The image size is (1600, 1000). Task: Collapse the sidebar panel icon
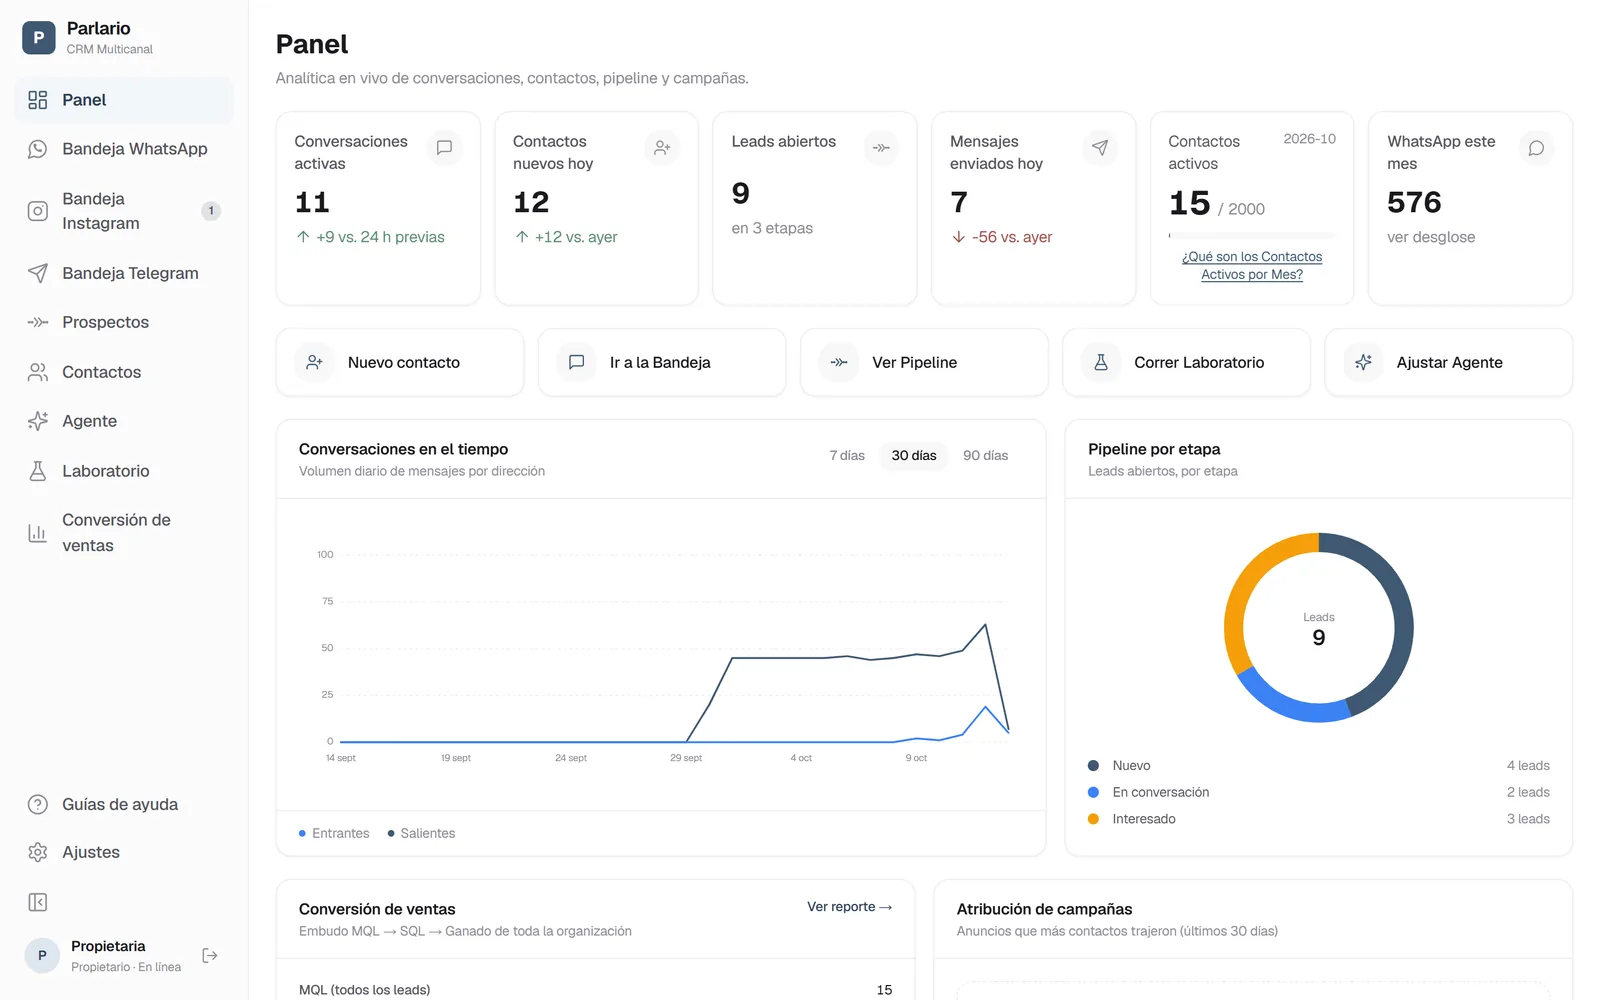click(38, 903)
